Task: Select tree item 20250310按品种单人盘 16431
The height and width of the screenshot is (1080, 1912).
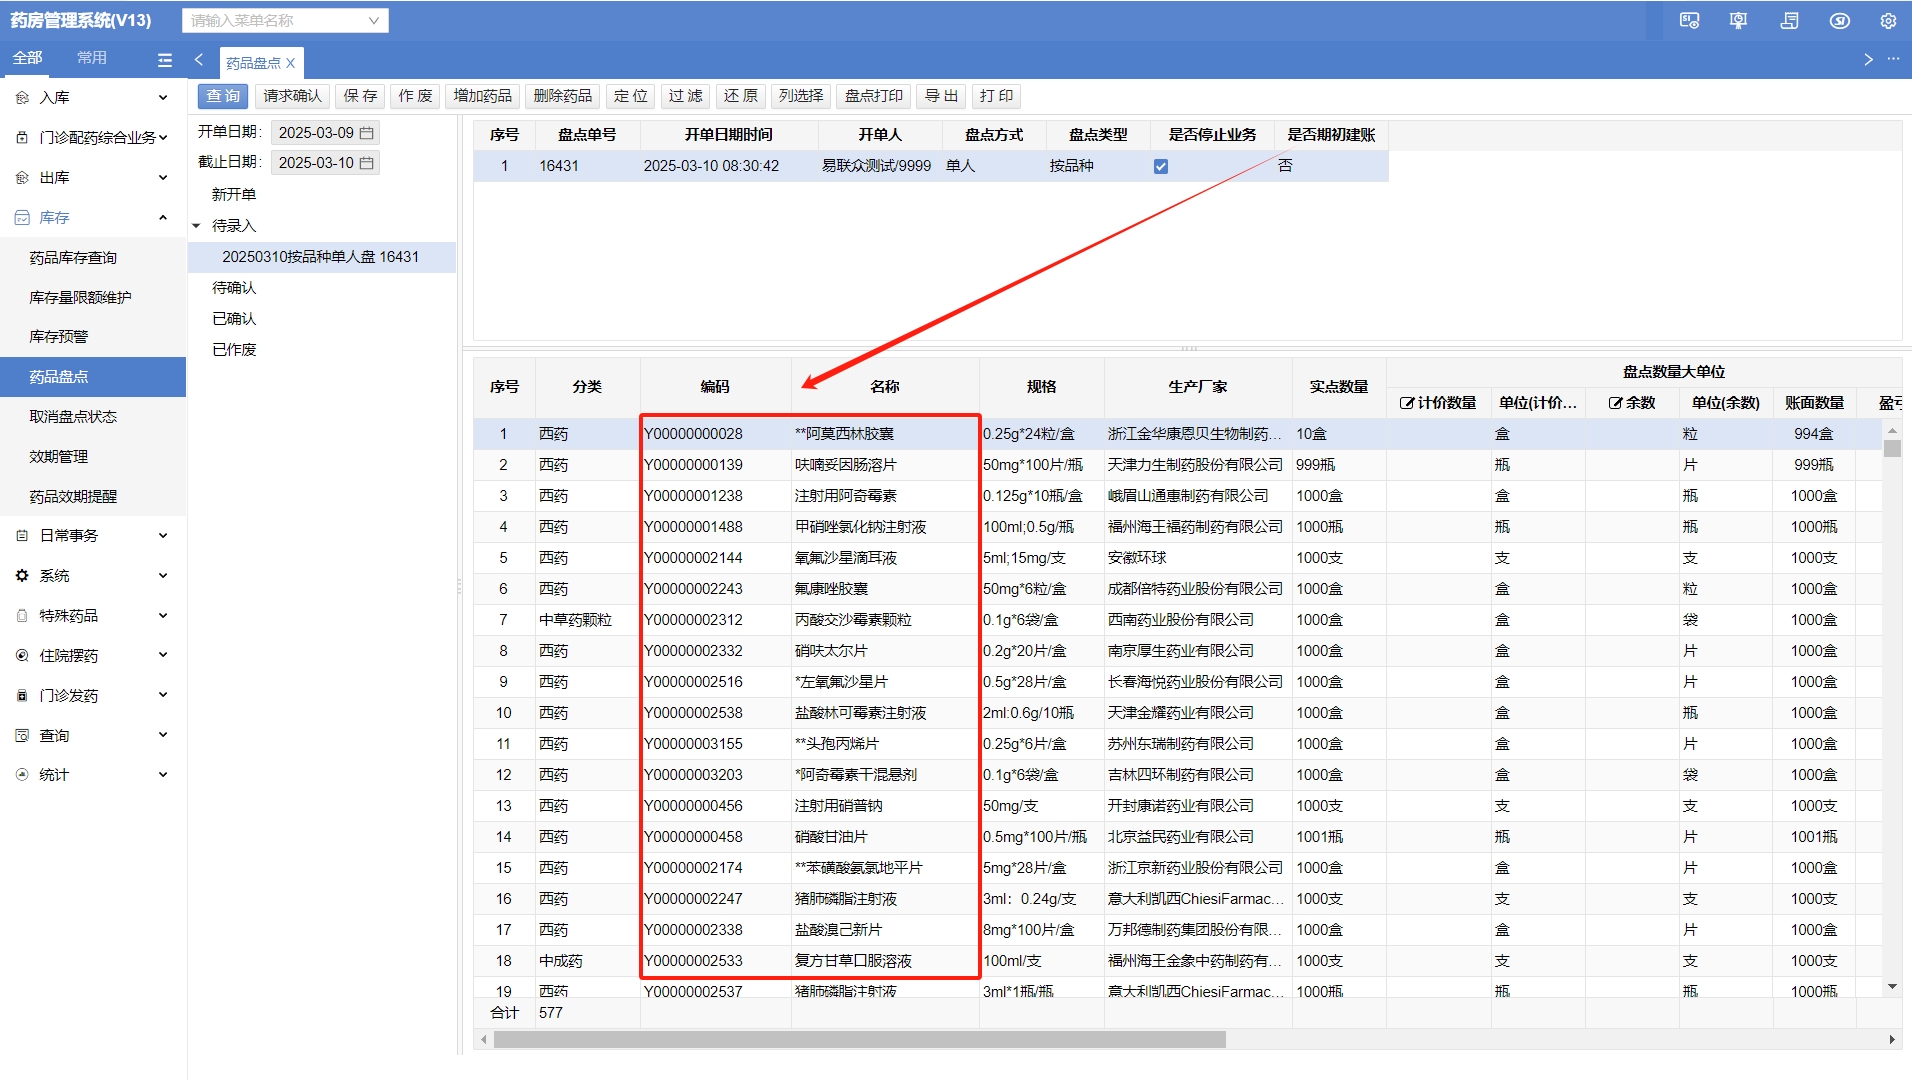Action: (x=320, y=257)
